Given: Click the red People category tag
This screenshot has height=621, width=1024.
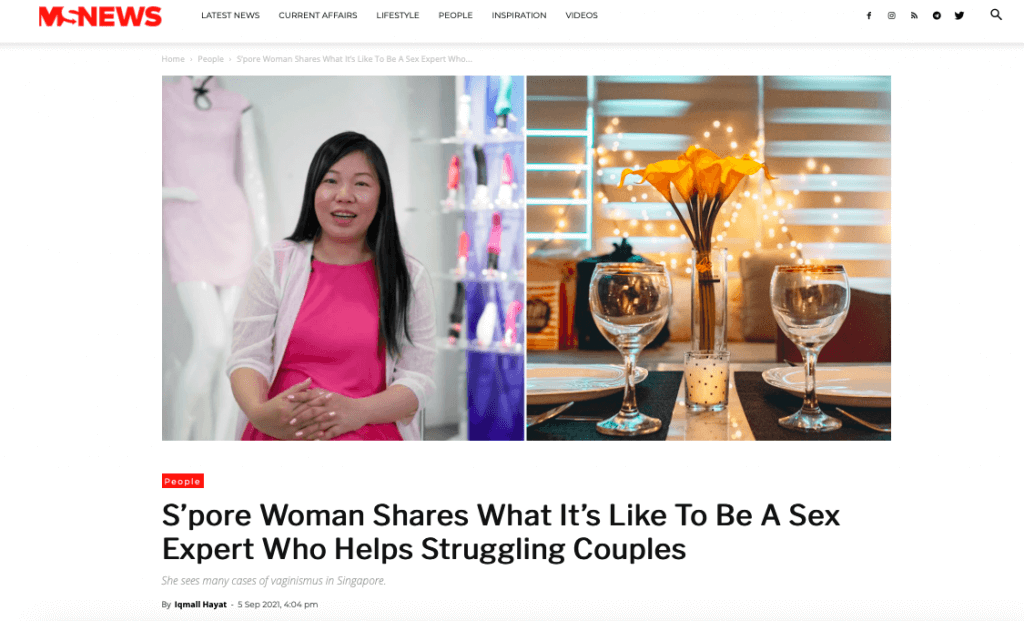Looking at the screenshot, I should coord(183,481).
